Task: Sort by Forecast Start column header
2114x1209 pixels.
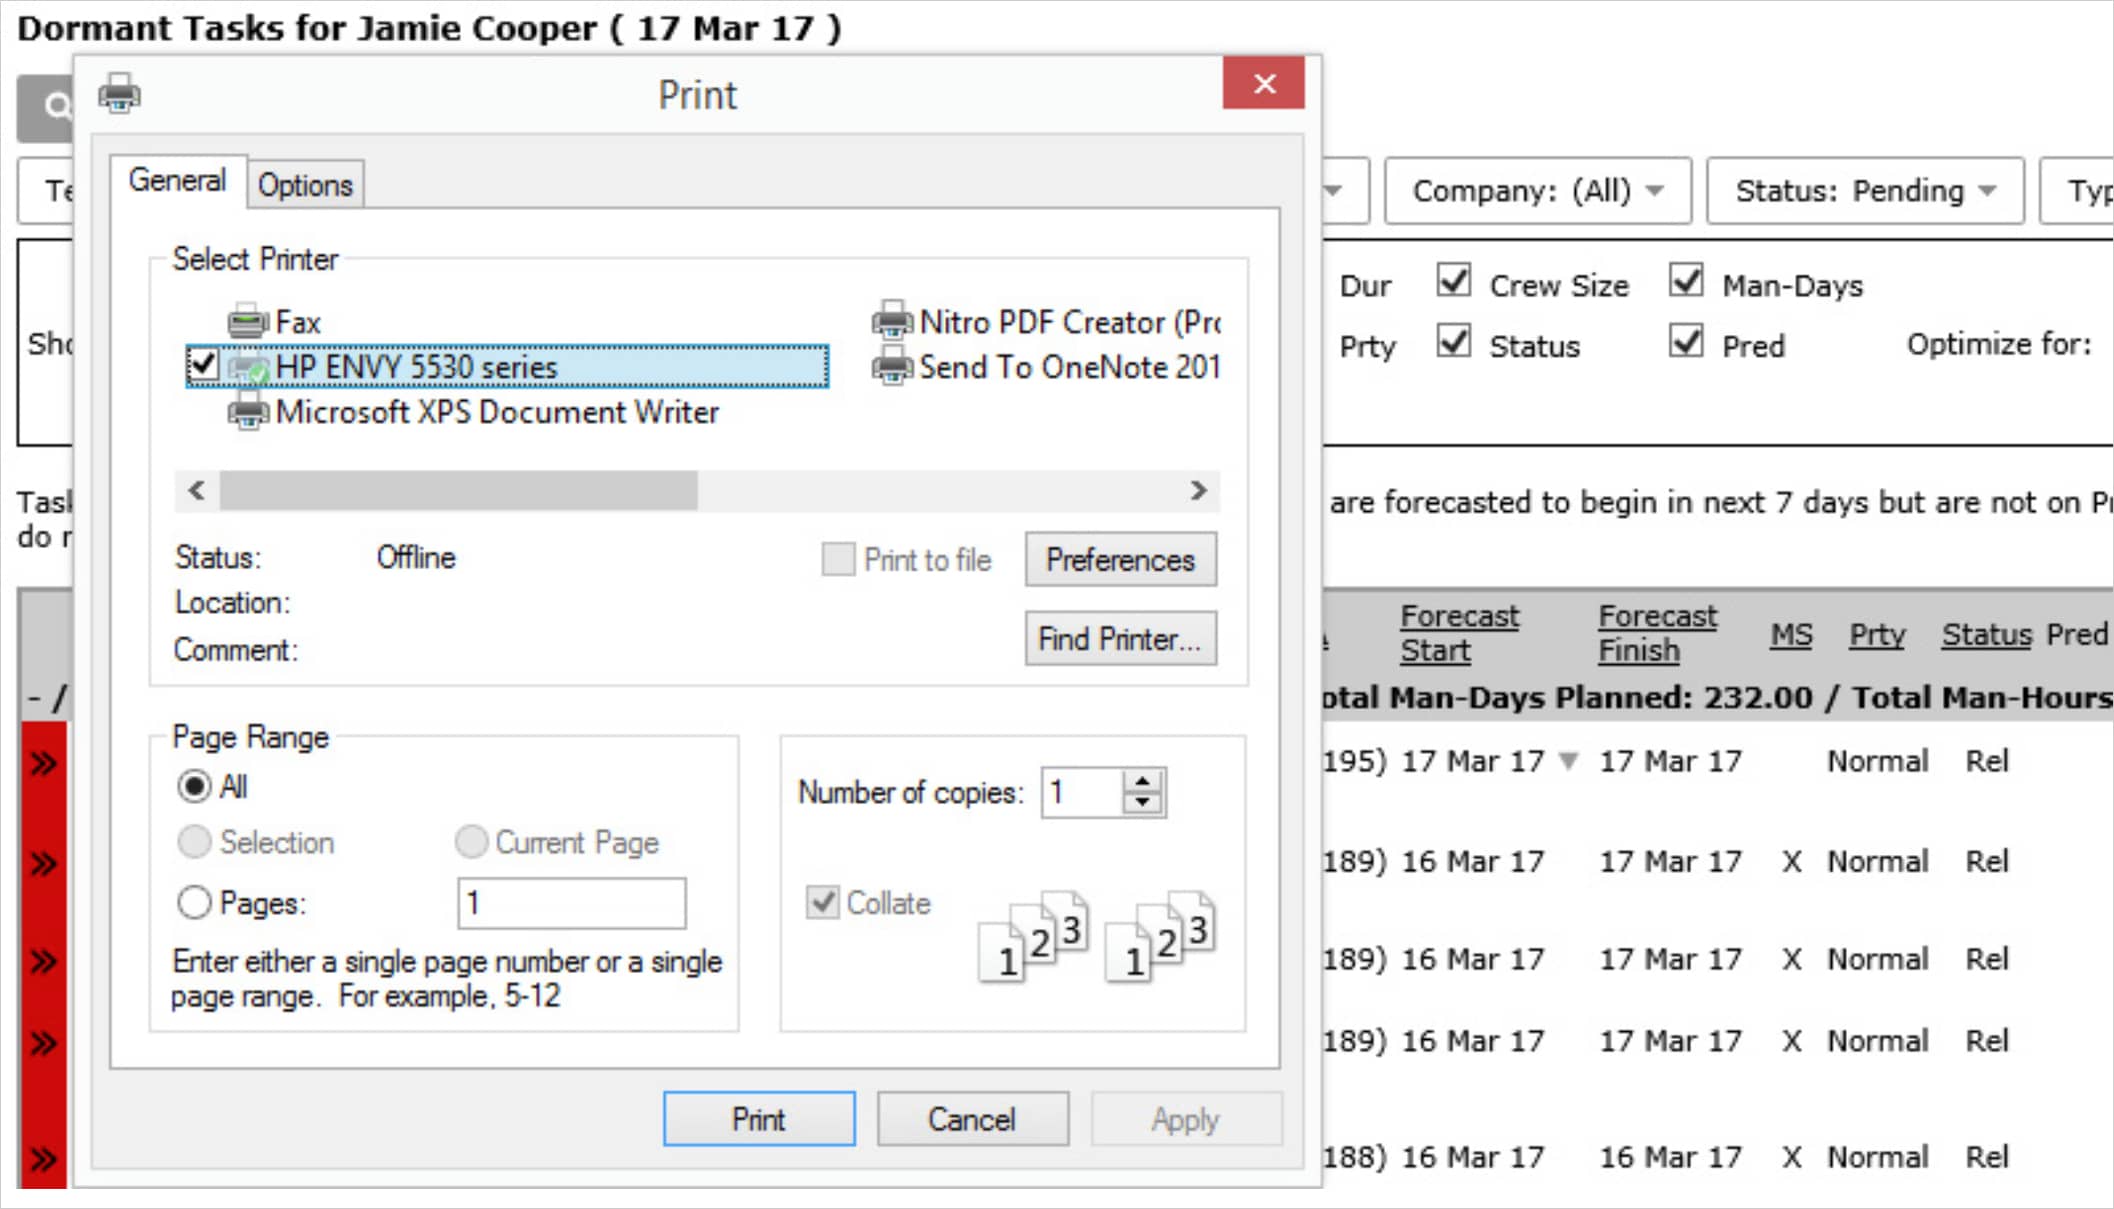Action: [x=1459, y=633]
